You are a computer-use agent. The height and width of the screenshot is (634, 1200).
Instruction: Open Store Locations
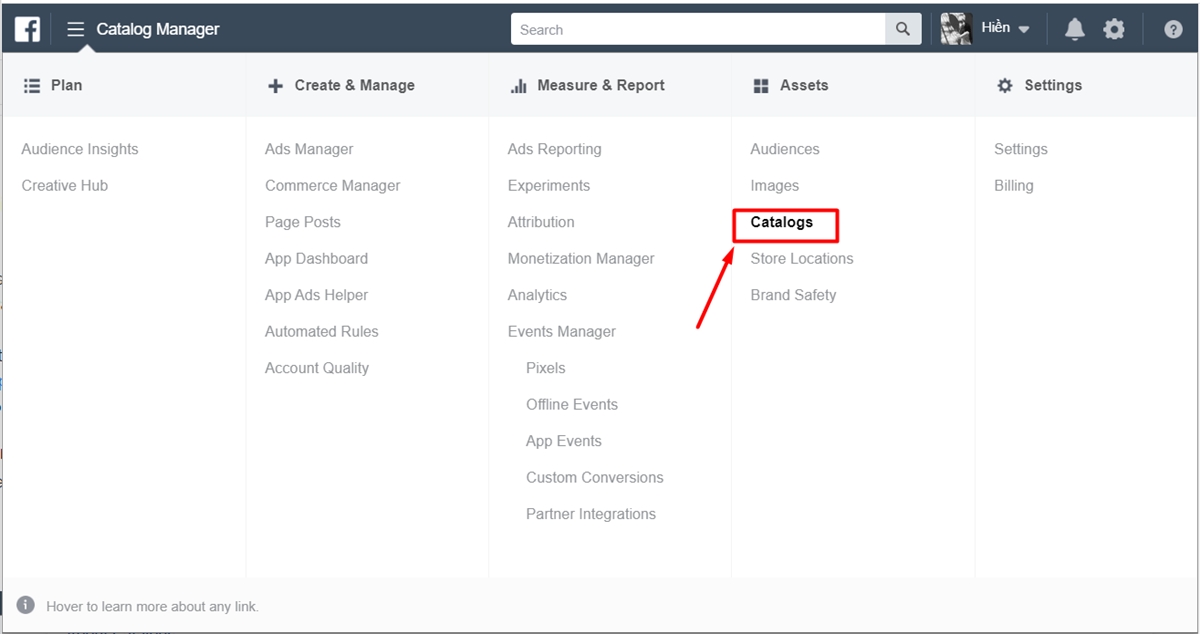(x=802, y=259)
